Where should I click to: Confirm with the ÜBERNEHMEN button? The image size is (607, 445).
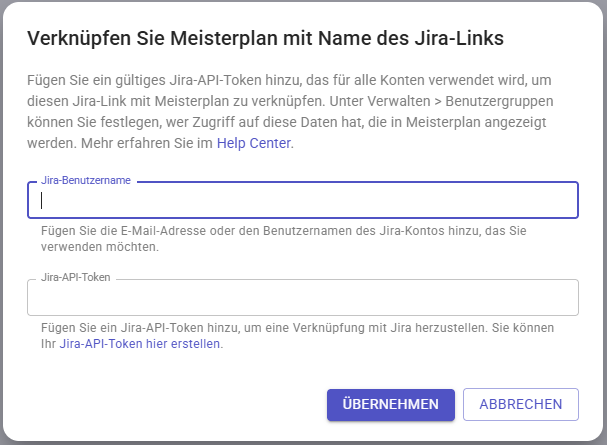(391, 404)
